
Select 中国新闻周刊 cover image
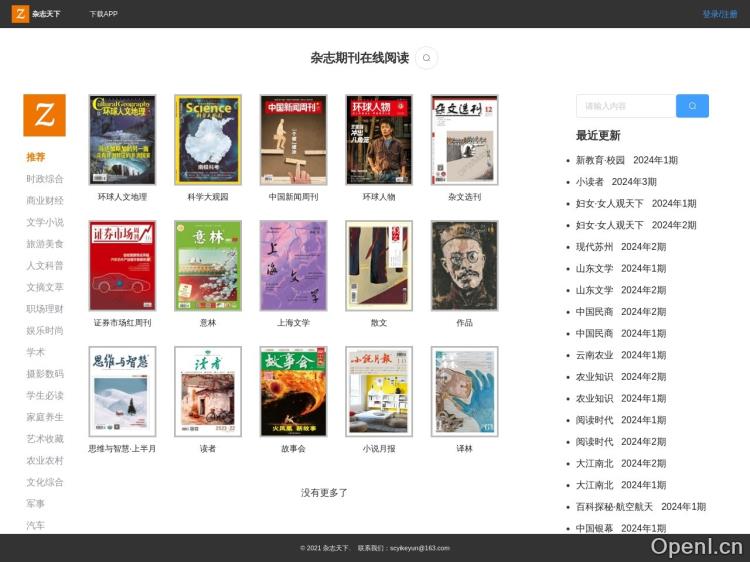[x=293, y=140]
